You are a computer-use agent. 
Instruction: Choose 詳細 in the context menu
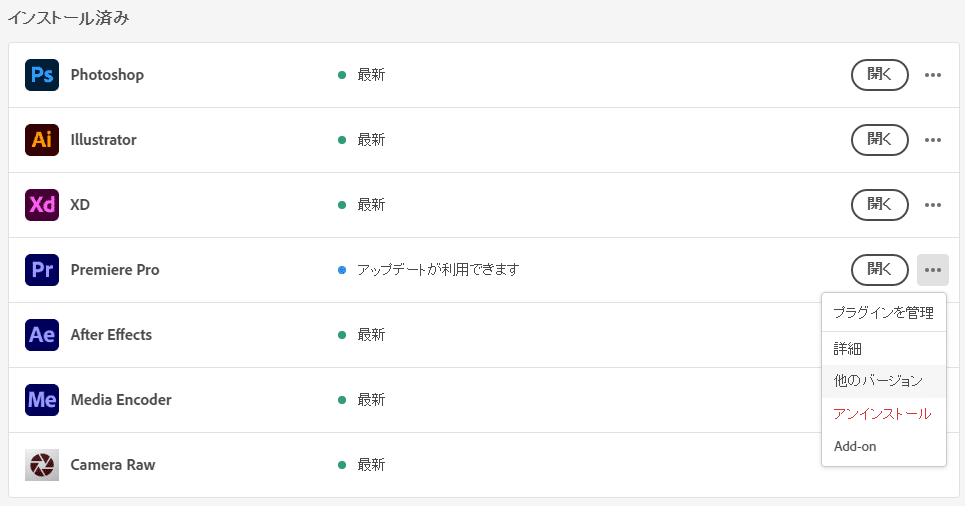848,349
